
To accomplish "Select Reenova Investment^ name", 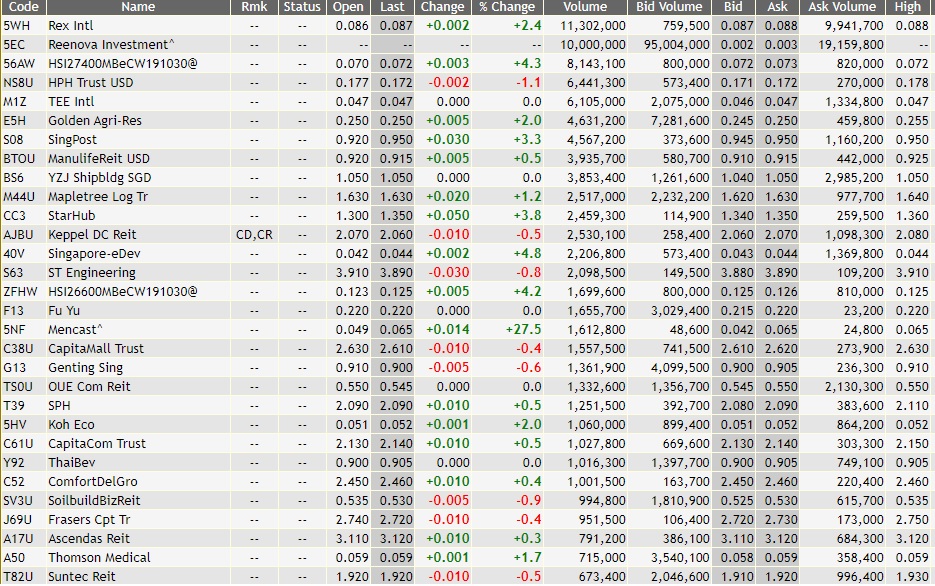I will tap(112, 45).
